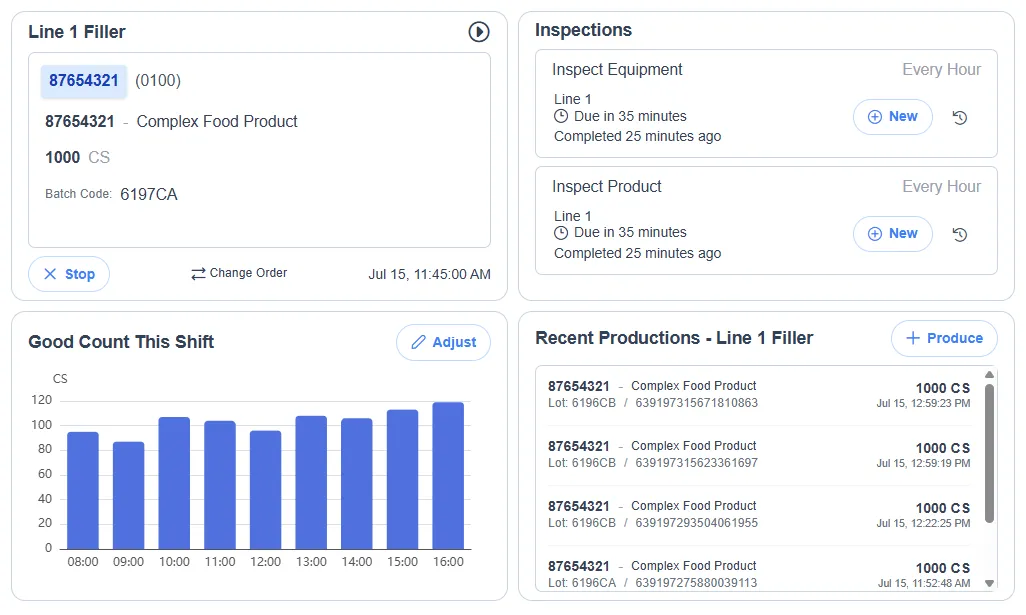Click Complex Food Product in order card
Screen dimensions: 1026x615
coord(217,121)
